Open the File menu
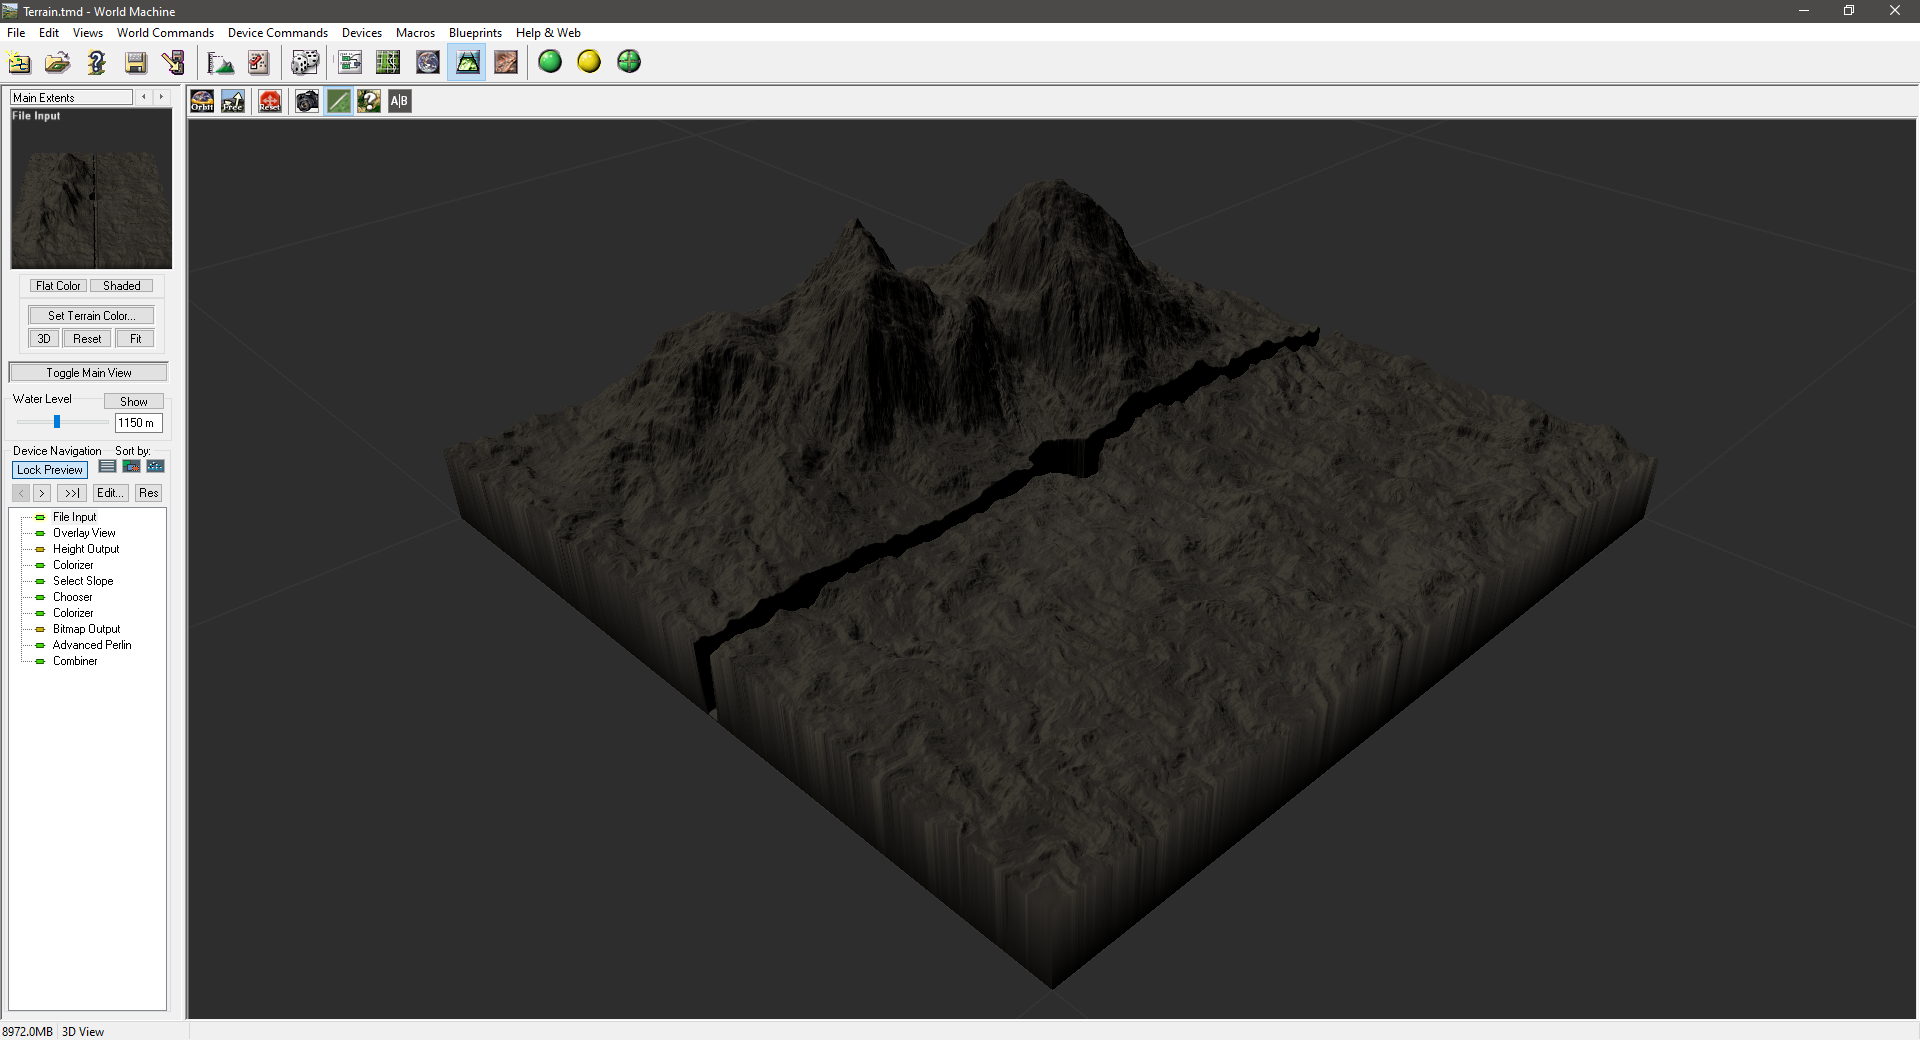The image size is (1920, 1040). coord(16,33)
